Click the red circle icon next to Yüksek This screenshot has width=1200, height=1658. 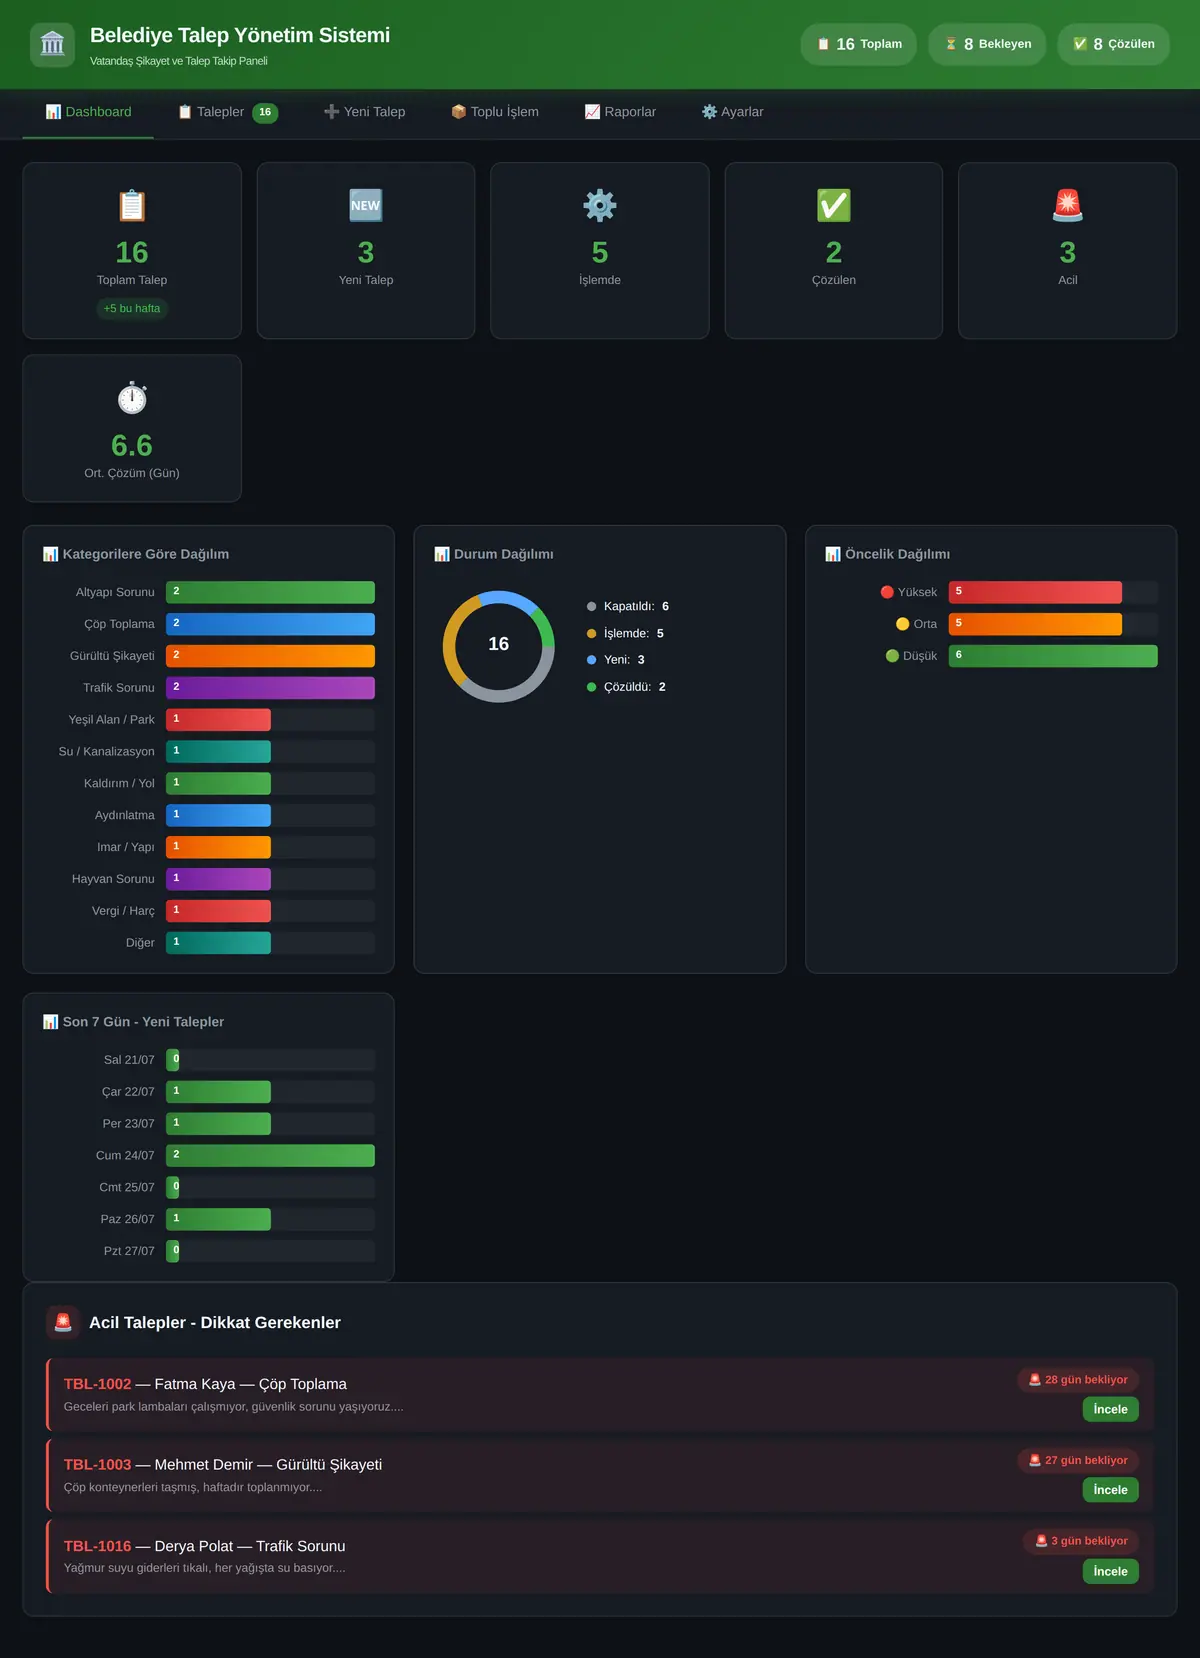[x=887, y=592]
